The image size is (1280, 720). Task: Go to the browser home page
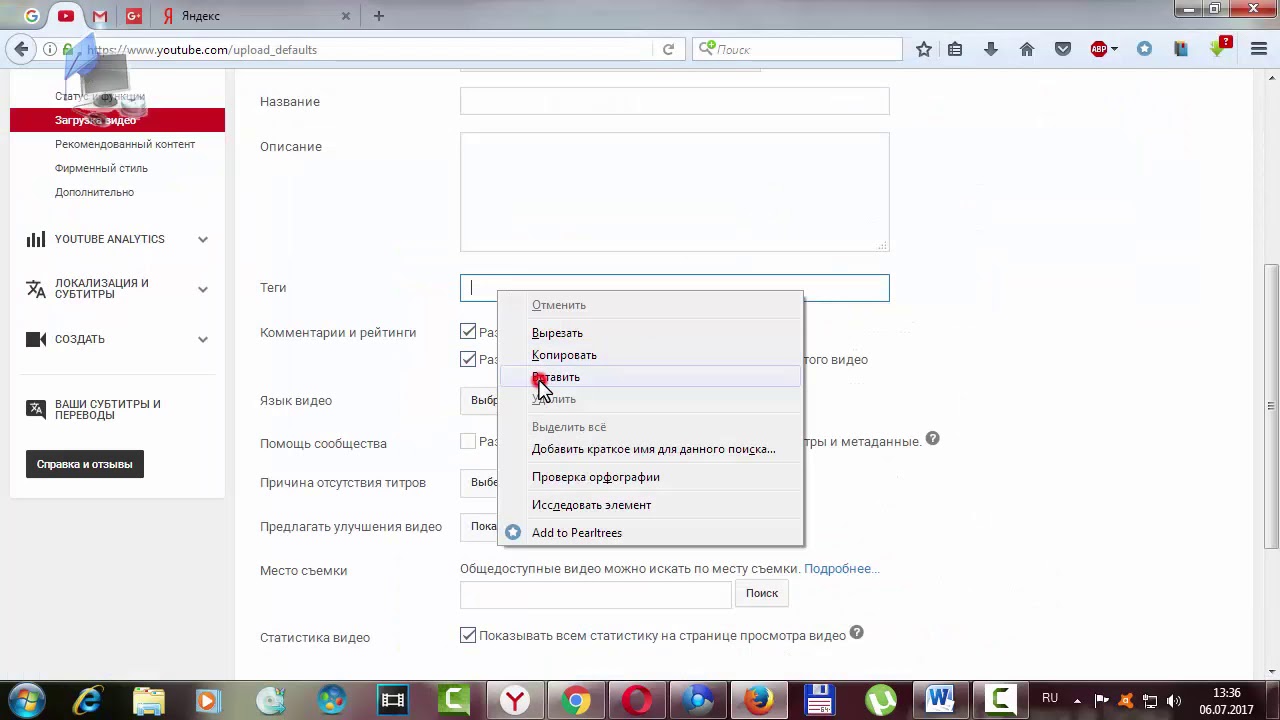1027,49
